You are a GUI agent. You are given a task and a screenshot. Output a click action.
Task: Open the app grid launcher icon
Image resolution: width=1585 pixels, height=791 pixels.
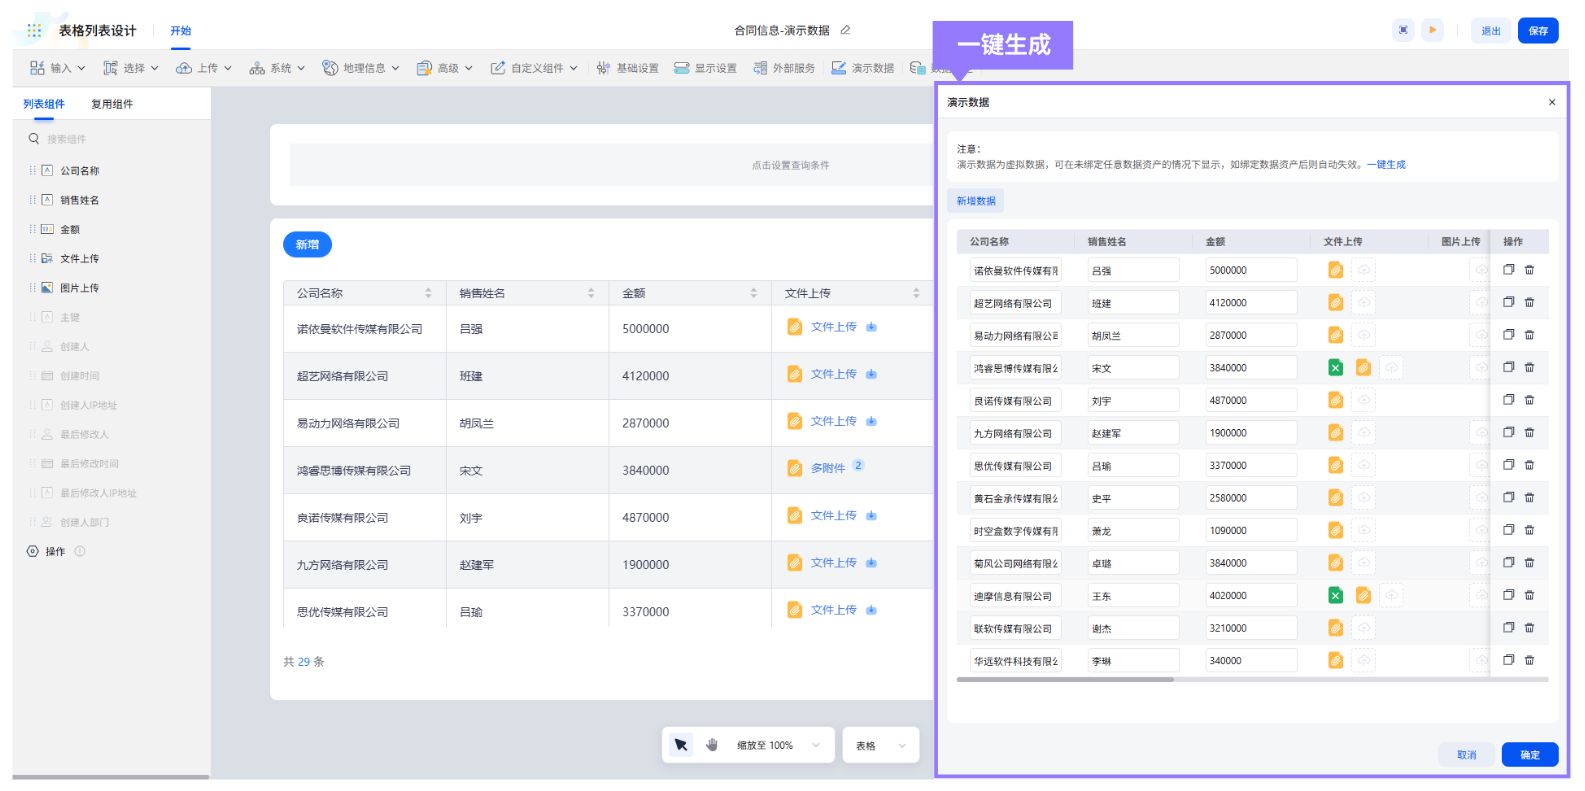tap(34, 30)
